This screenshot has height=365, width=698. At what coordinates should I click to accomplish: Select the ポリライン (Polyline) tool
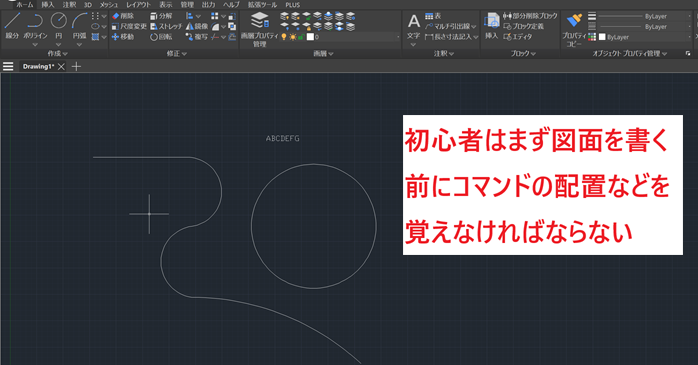pos(35,25)
